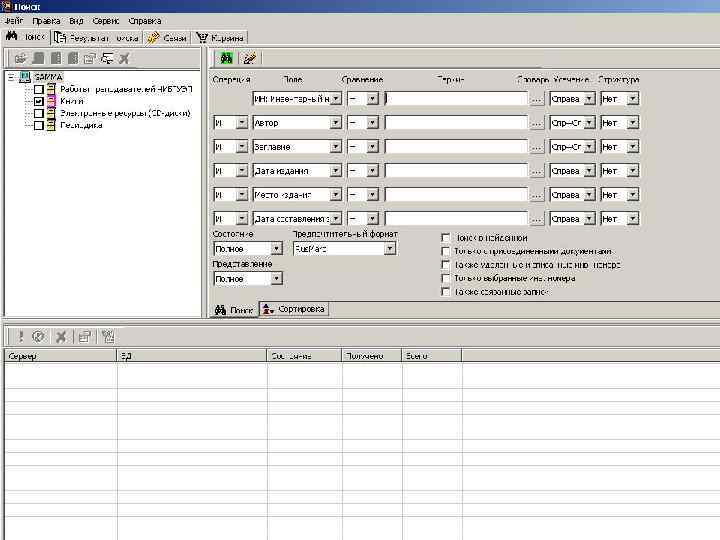Click the pencil clear-form toolbar icon
The height and width of the screenshot is (540, 720).
[250, 58]
